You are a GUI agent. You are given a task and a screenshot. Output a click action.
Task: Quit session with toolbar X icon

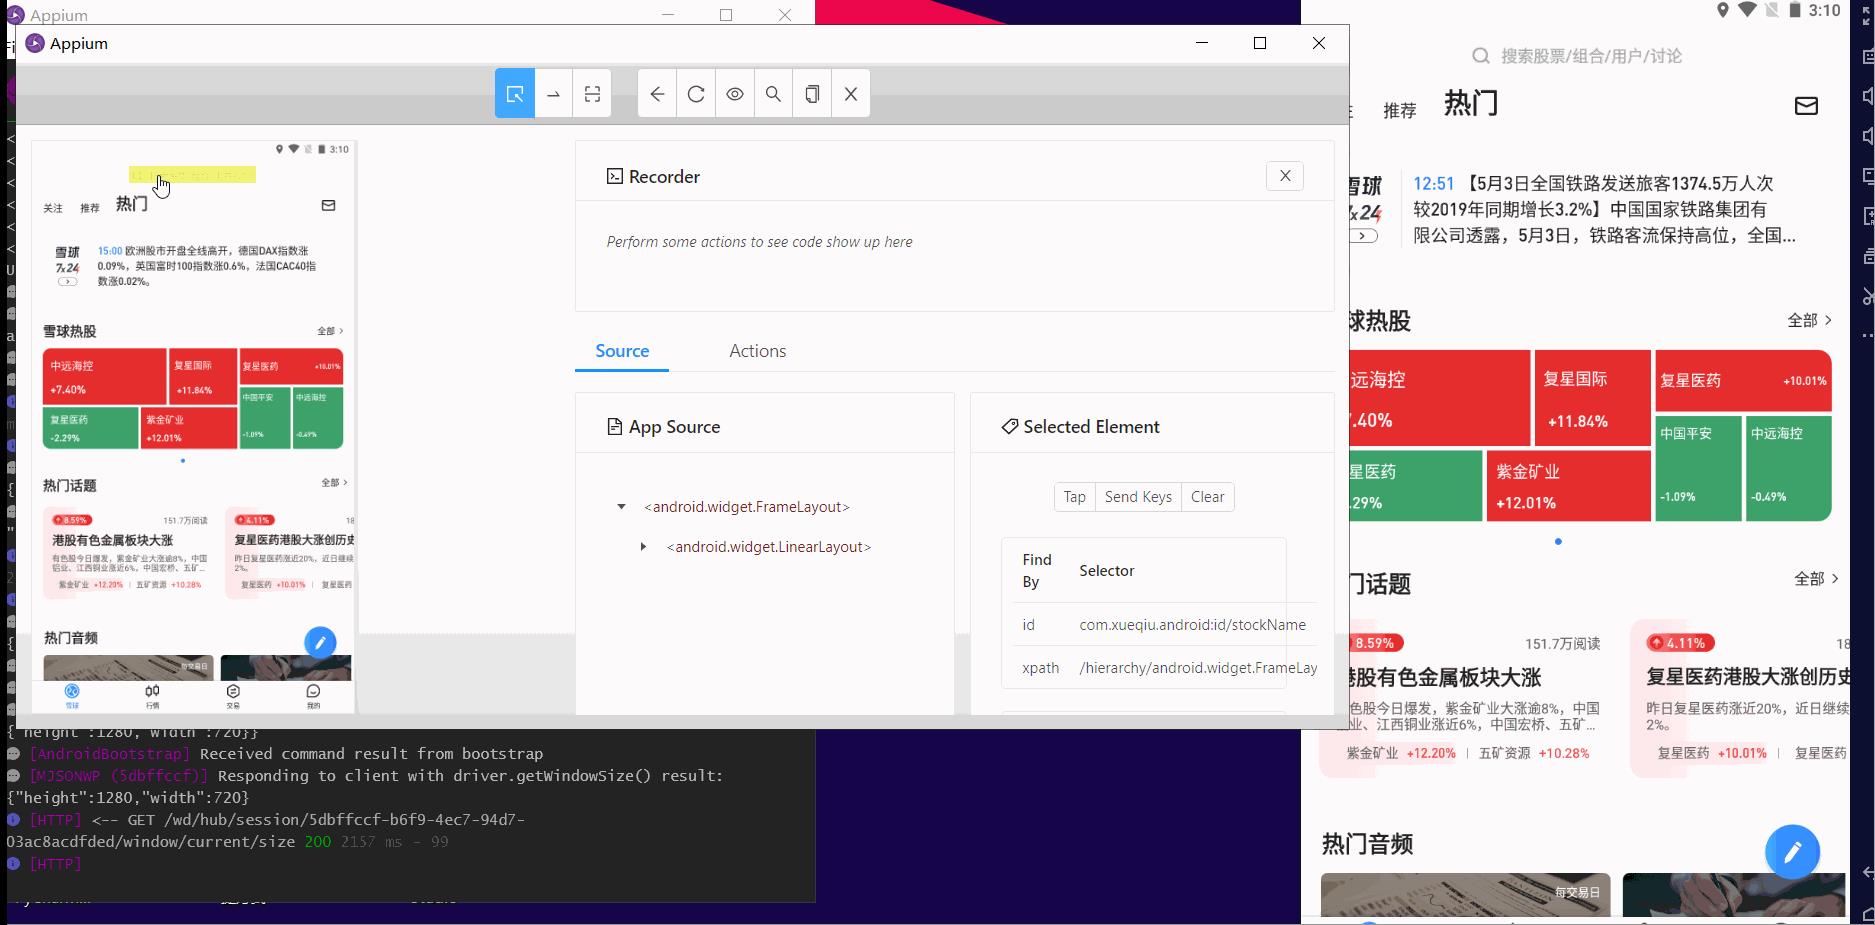coord(851,94)
